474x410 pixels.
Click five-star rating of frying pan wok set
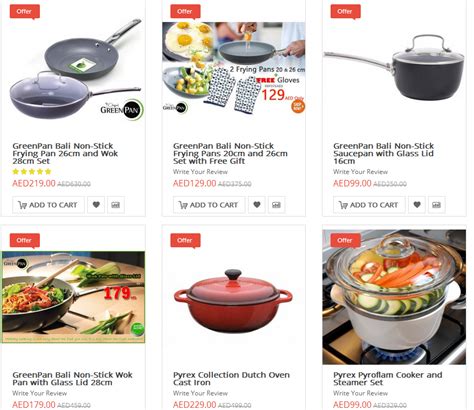[x=32, y=172]
